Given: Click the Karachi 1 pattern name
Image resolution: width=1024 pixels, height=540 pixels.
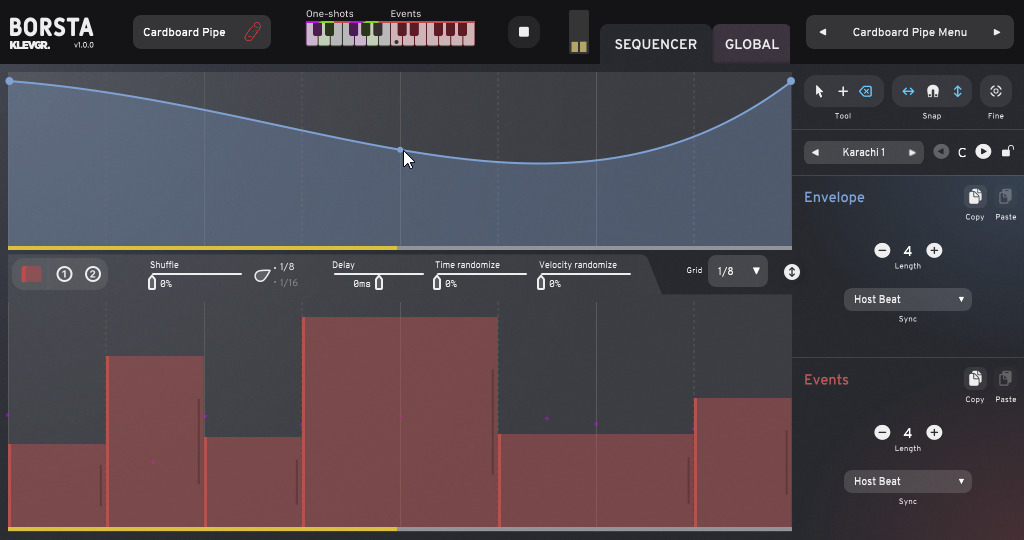Looking at the screenshot, I should coord(863,153).
